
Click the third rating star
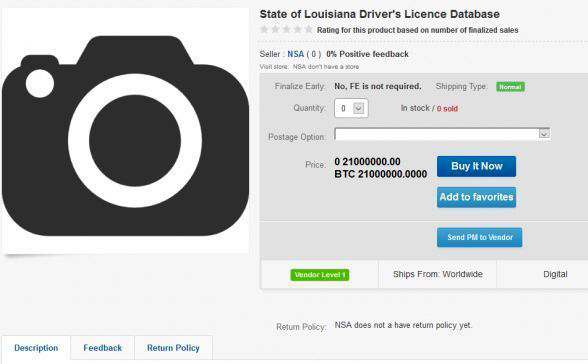[x=286, y=29]
